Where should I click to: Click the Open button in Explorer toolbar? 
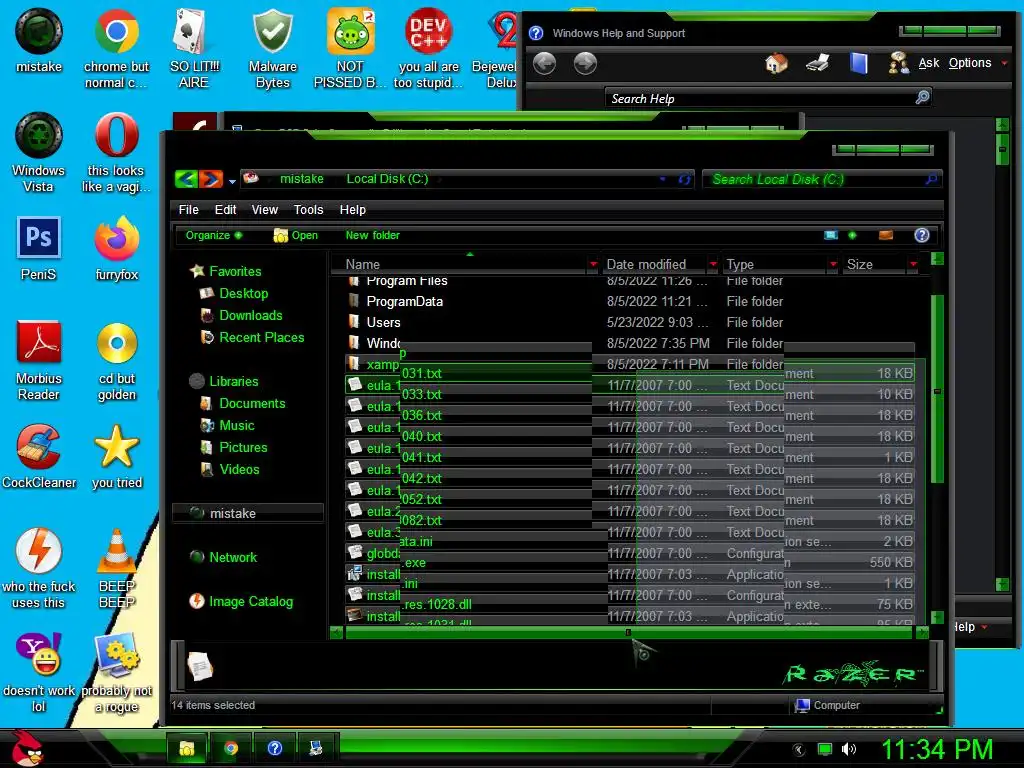click(296, 235)
